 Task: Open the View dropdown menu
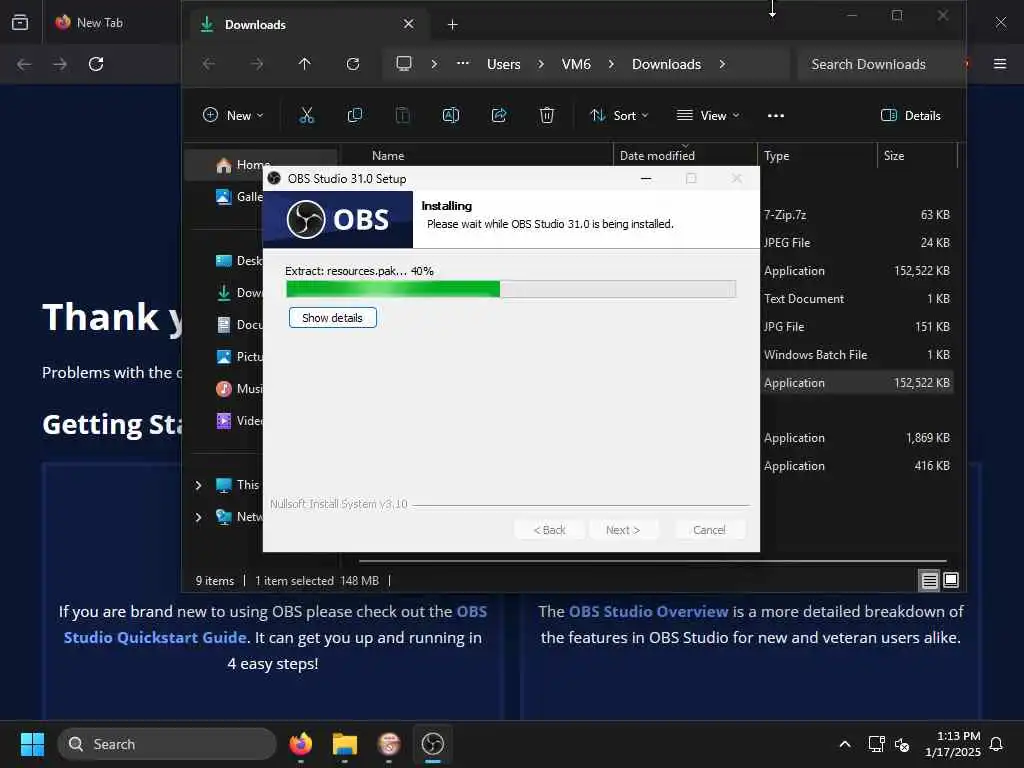point(708,116)
